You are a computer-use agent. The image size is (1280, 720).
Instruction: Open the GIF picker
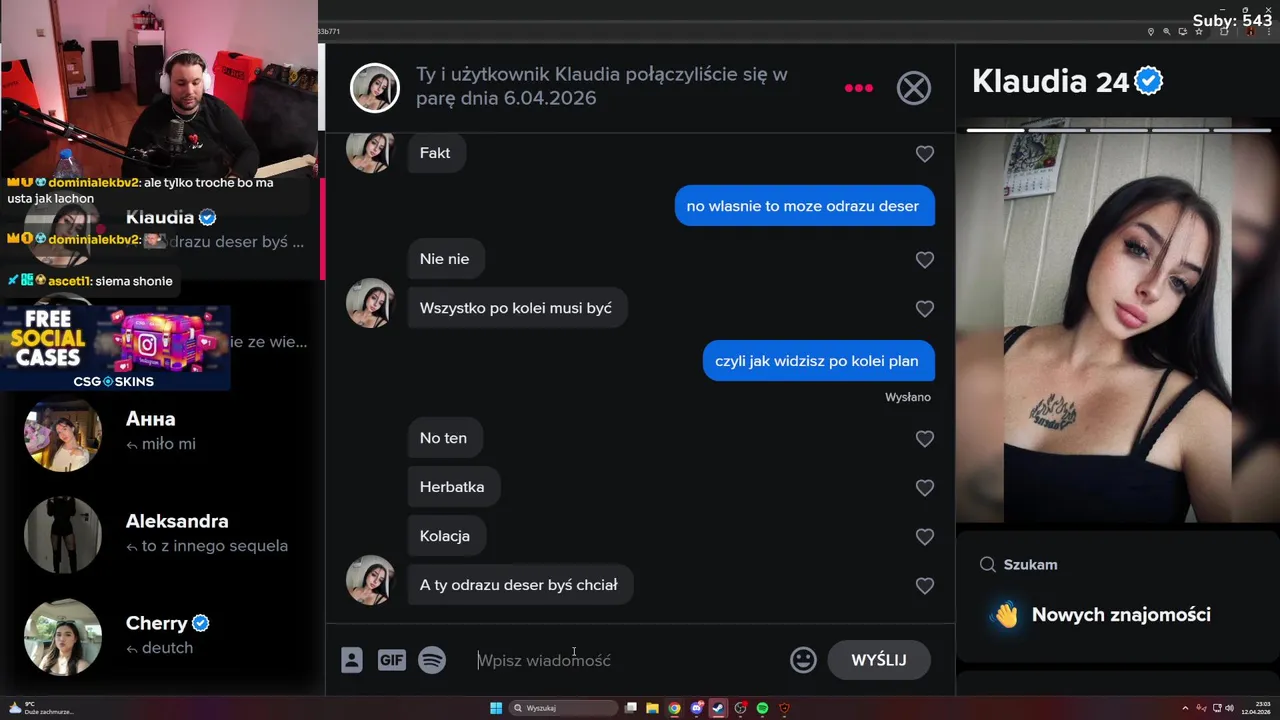(391, 660)
